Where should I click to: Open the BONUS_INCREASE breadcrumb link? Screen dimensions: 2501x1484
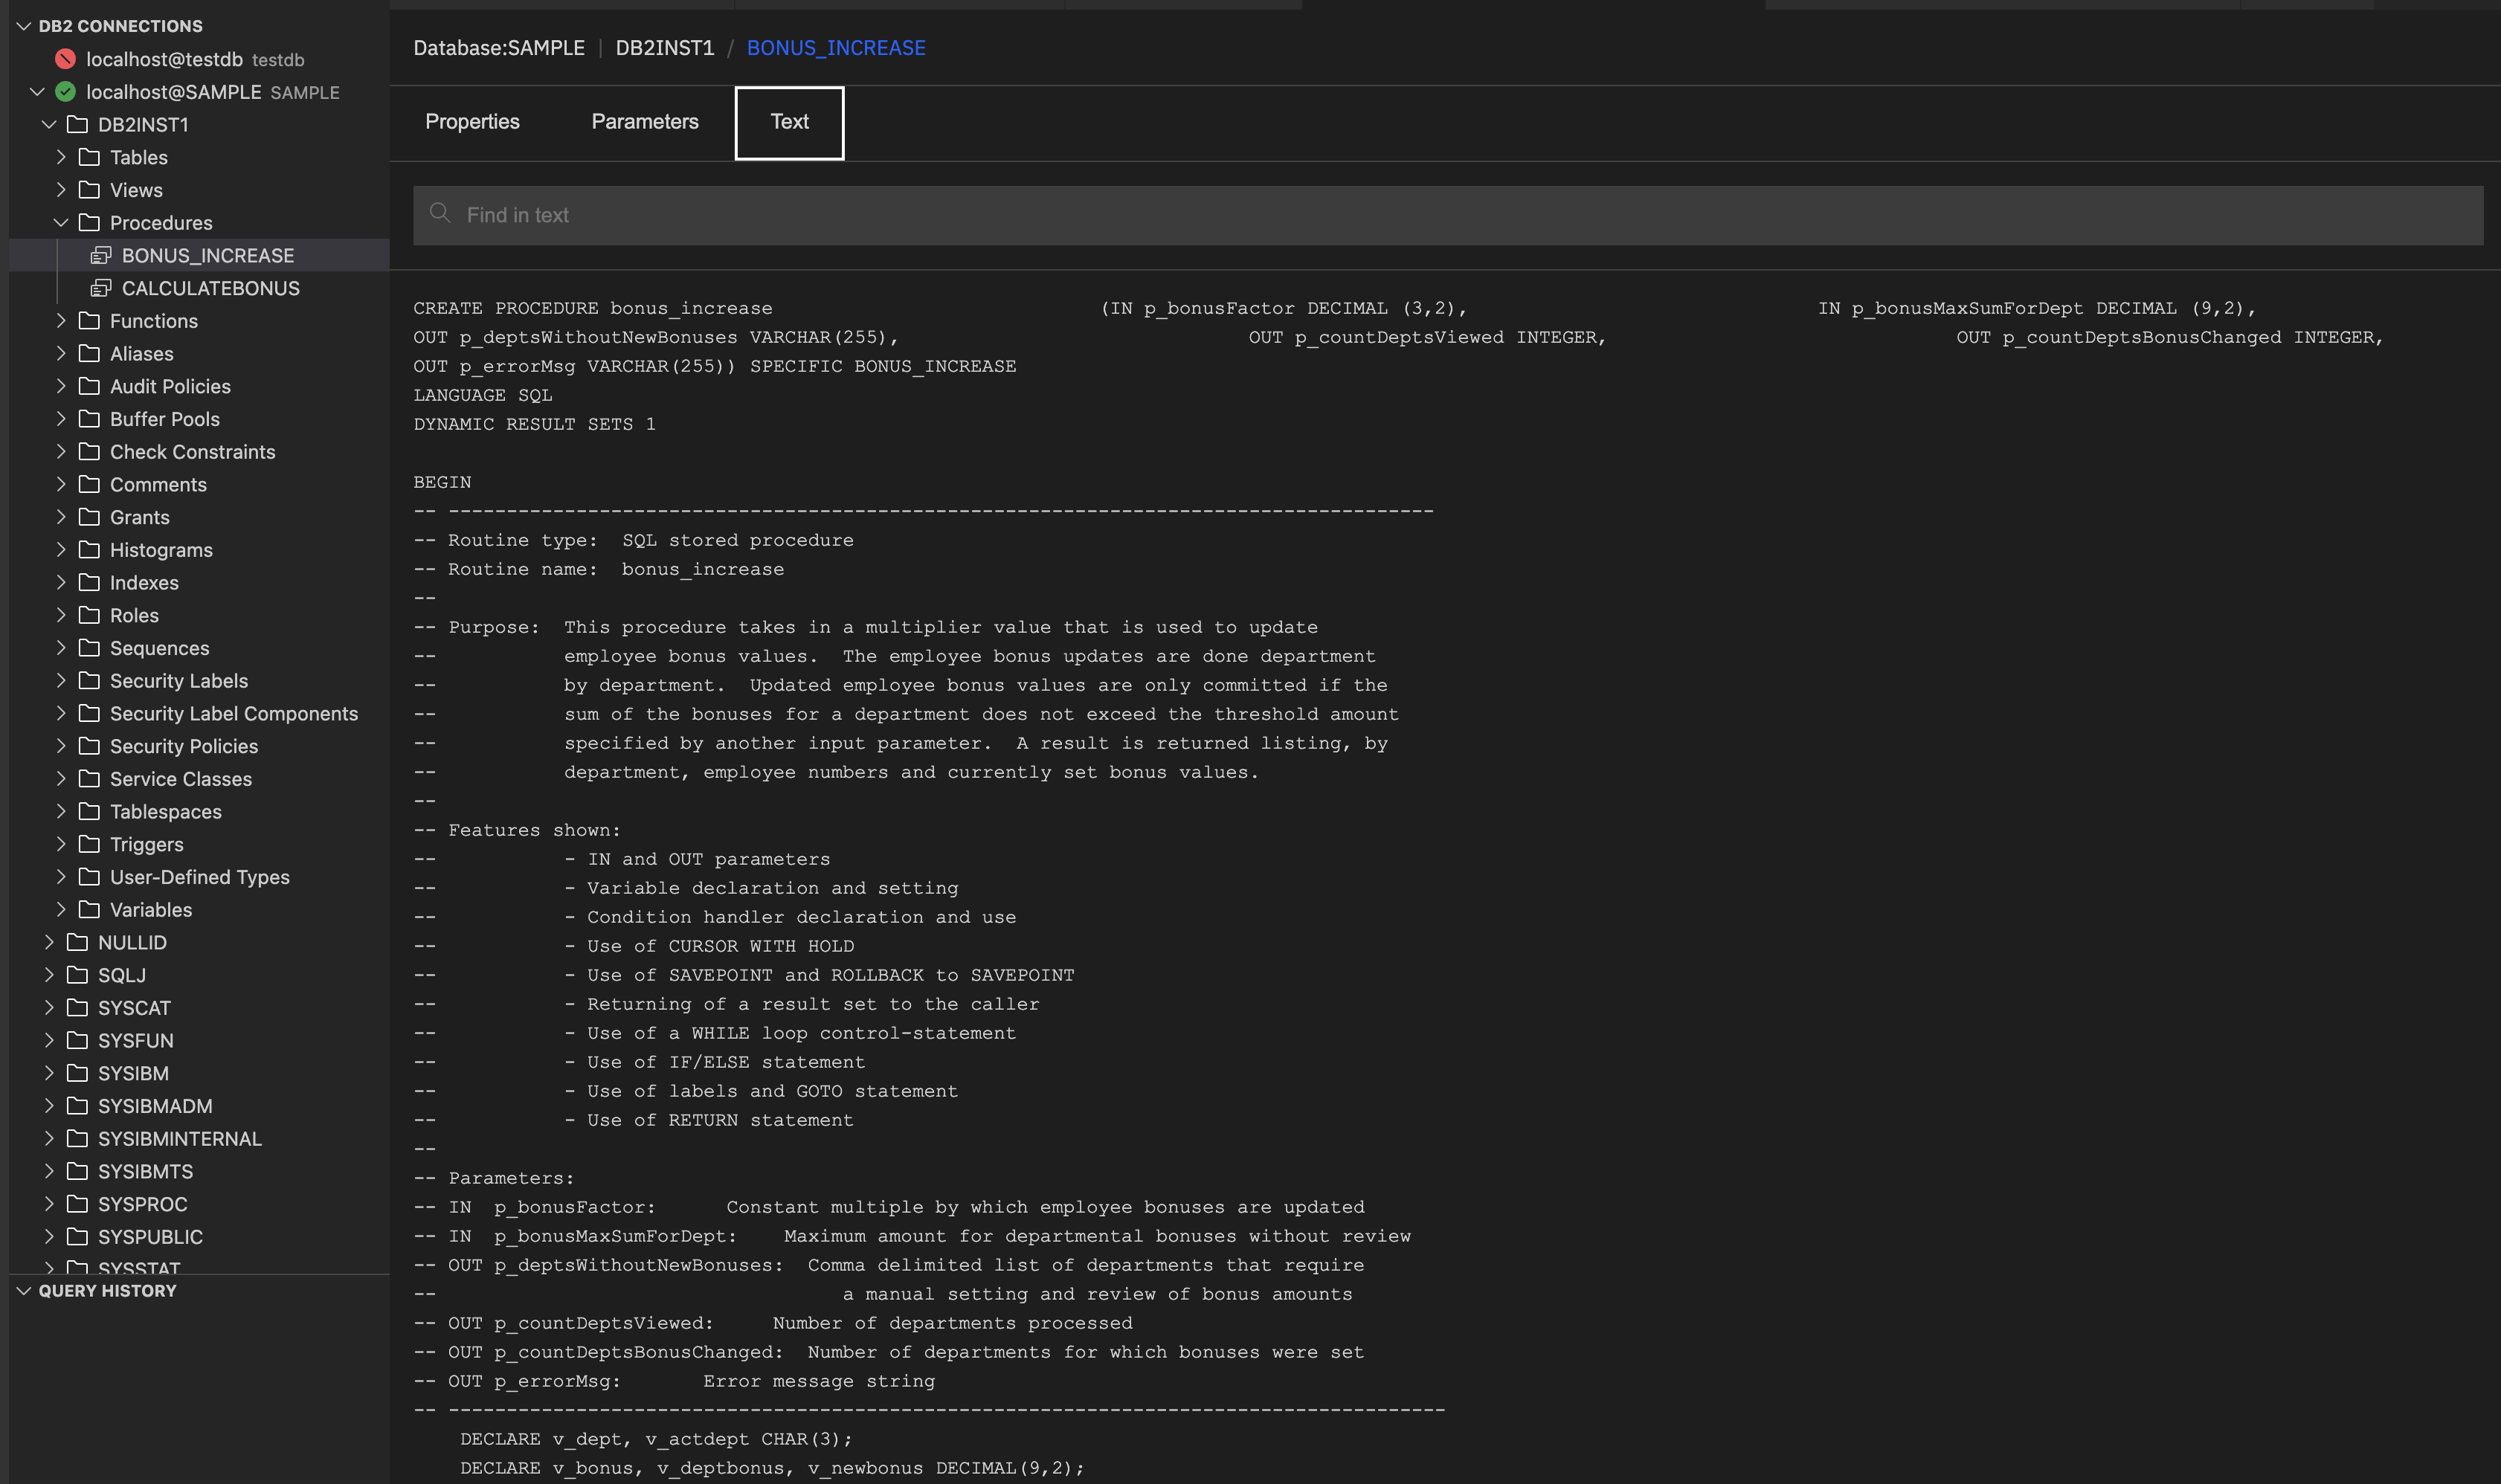tap(837, 47)
